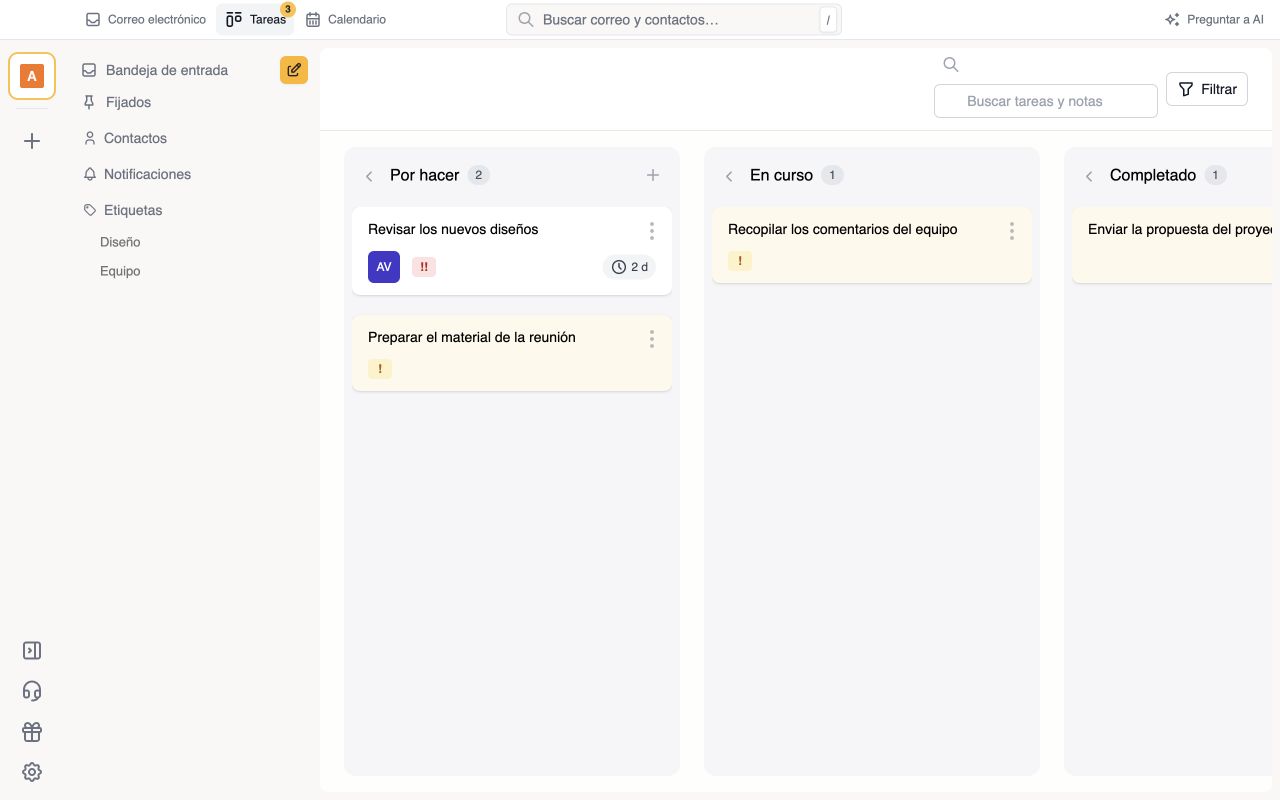Open options menu for Revisar los nuevos diseños
The image size is (1280, 800).
pyautogui.click(x=652, y=231)
